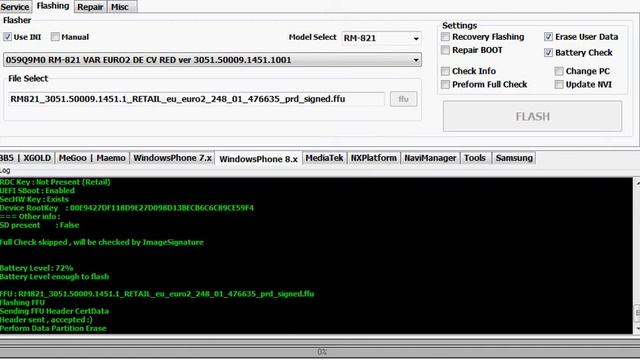The height and width of the screenshot is (360, 640).
Task: Click the log scrollbar down arrow
Action: tap(637, 329)
